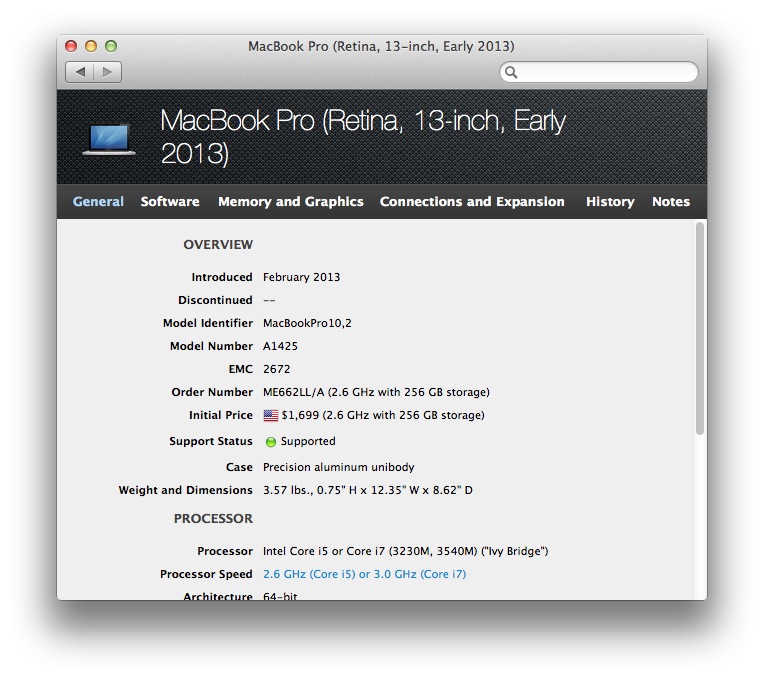Select the Intel Core processor description
The image size is (764, 679).
tap(405, 551)
